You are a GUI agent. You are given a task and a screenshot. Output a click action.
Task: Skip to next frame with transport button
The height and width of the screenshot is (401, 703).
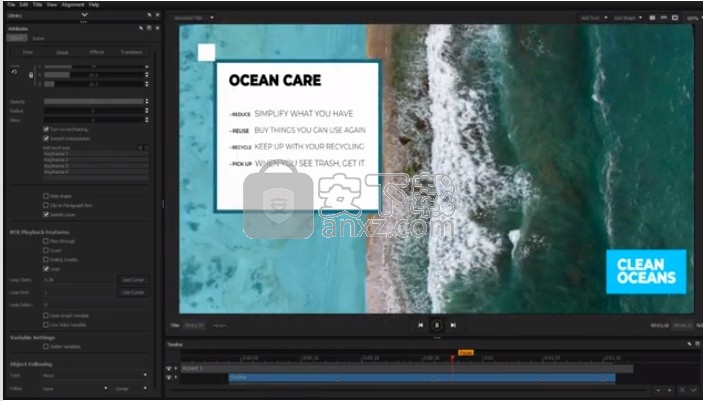tap(453, 325)
